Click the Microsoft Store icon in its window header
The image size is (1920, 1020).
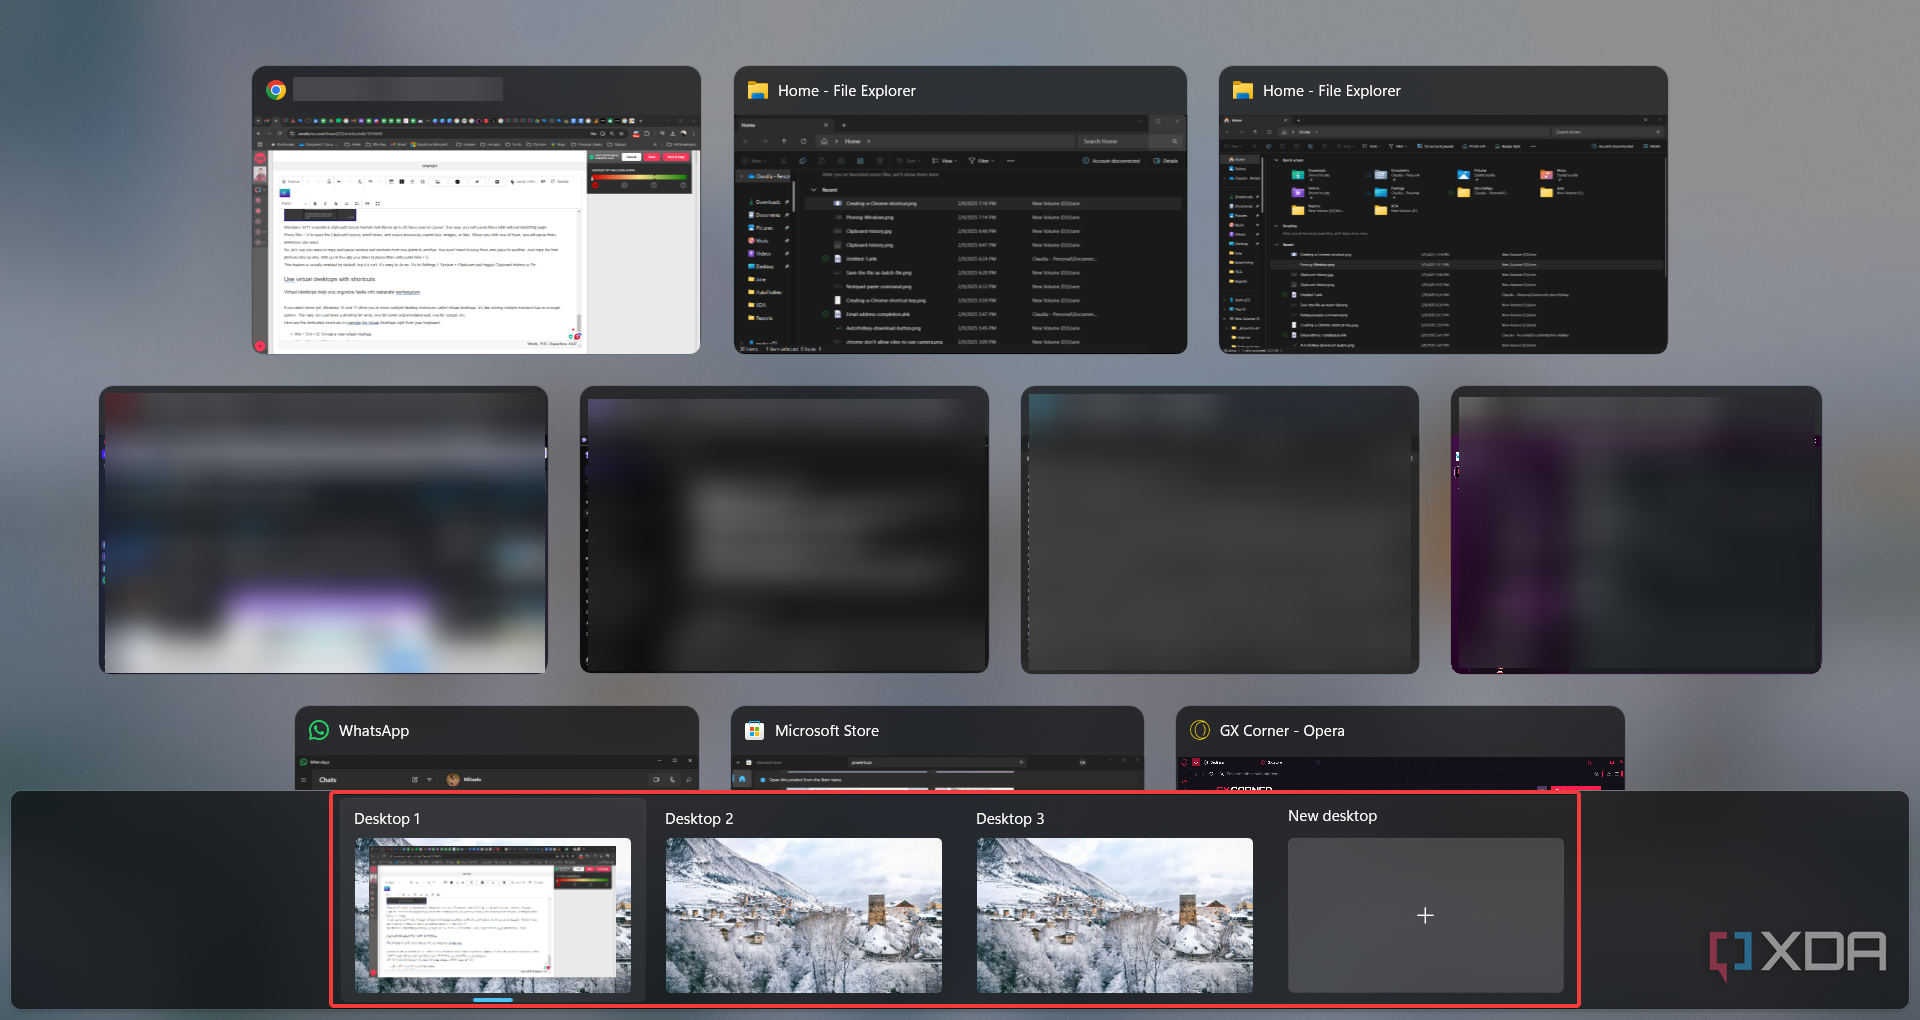coord(753,731)
